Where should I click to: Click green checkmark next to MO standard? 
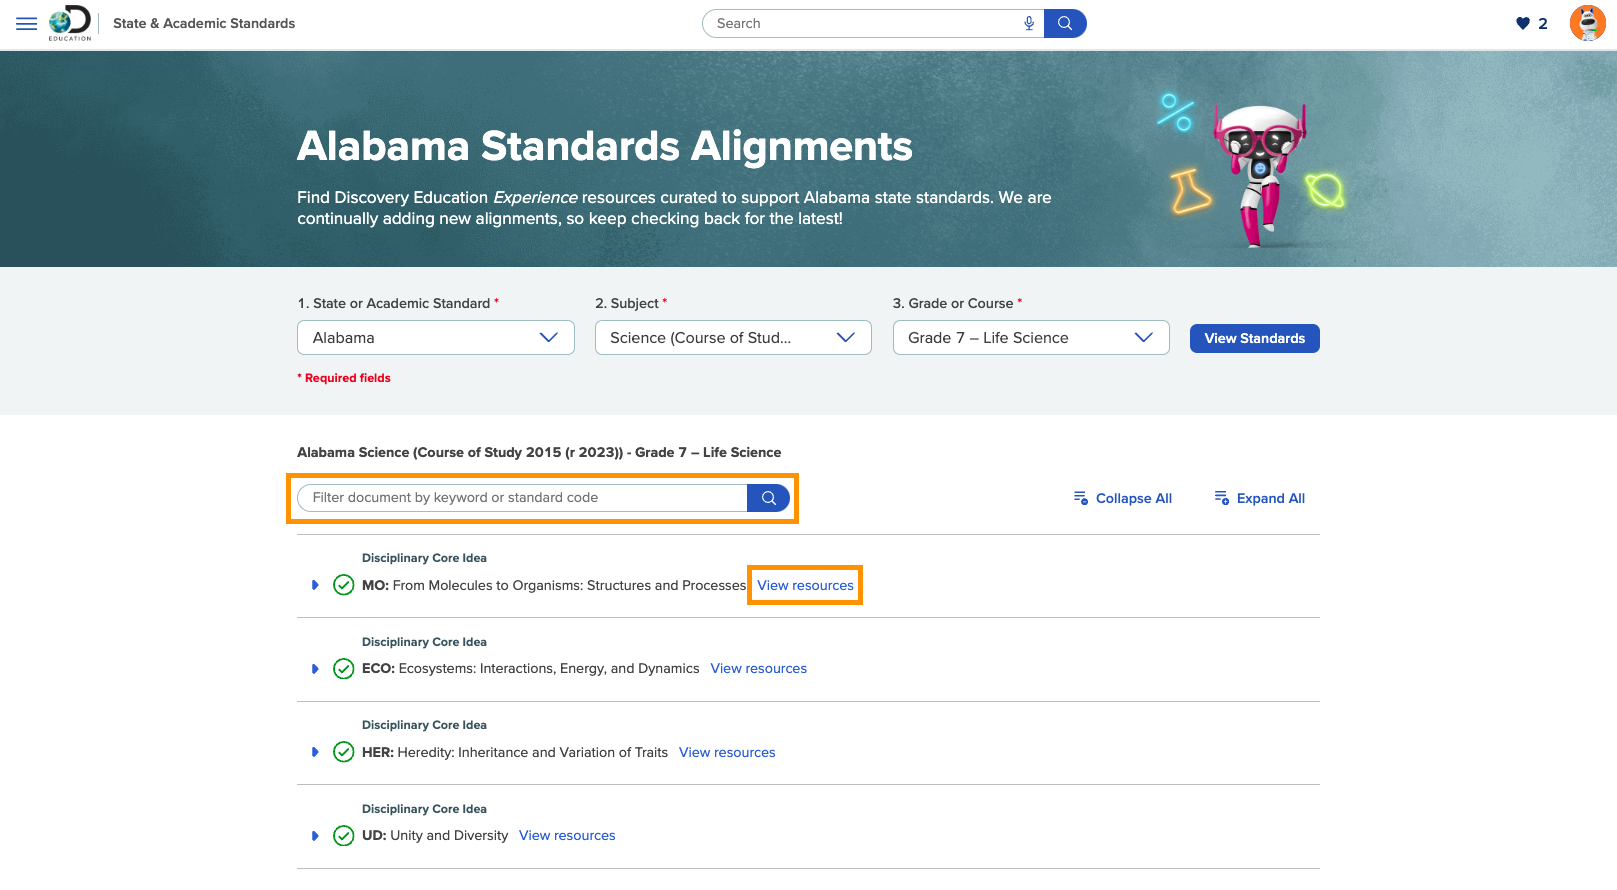pyautogui.click(x=343, y=585)
